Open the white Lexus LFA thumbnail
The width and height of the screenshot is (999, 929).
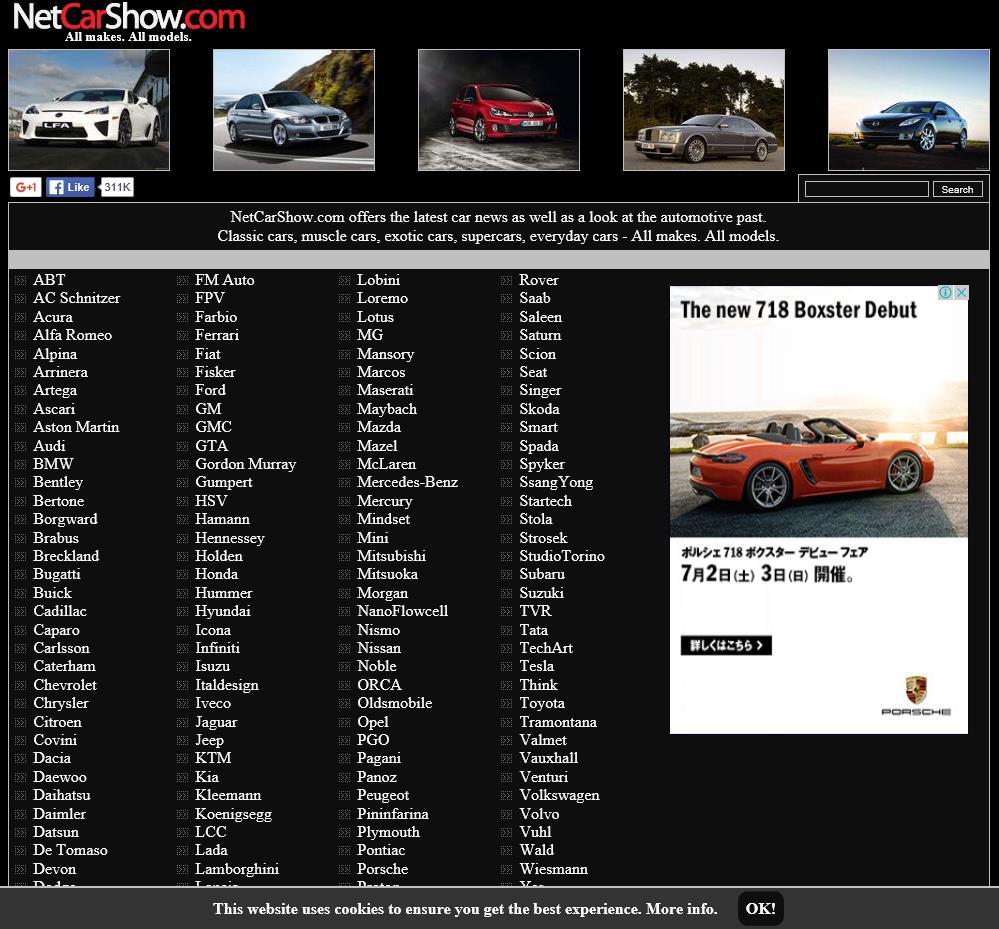click(89, 110)
